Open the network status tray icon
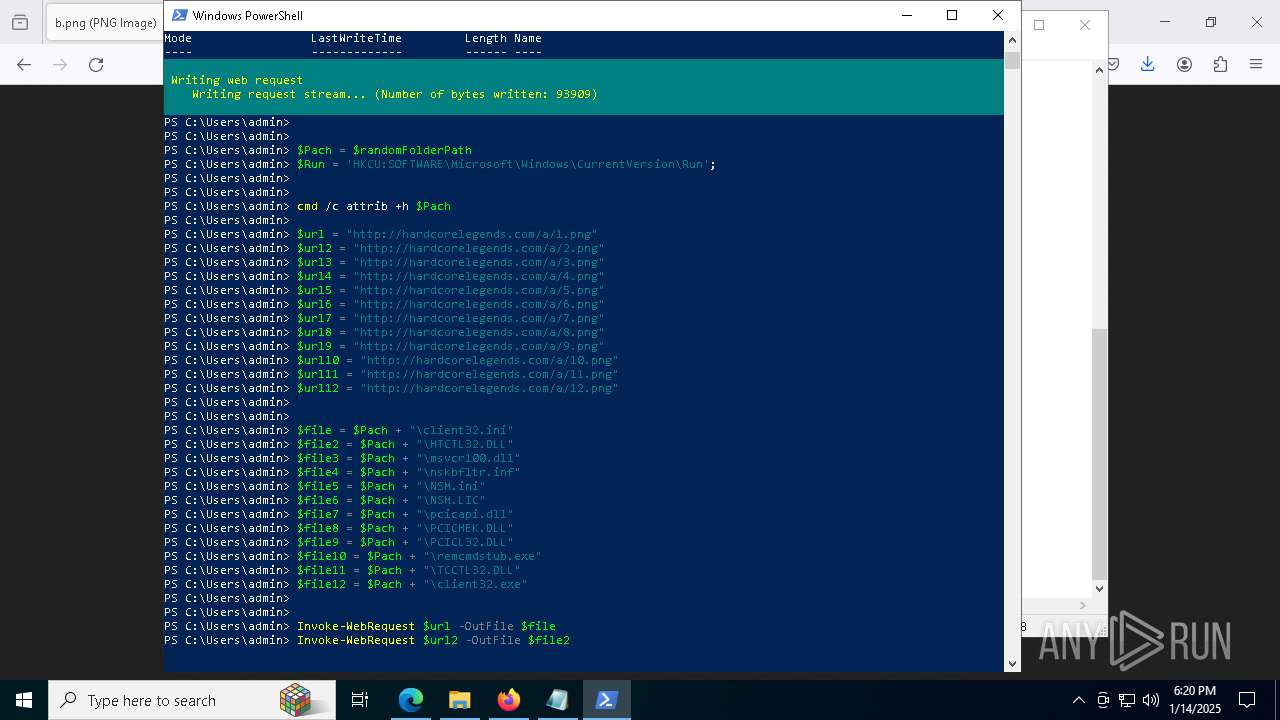This screenshot has height=720, width=1280. [1127, 700]
